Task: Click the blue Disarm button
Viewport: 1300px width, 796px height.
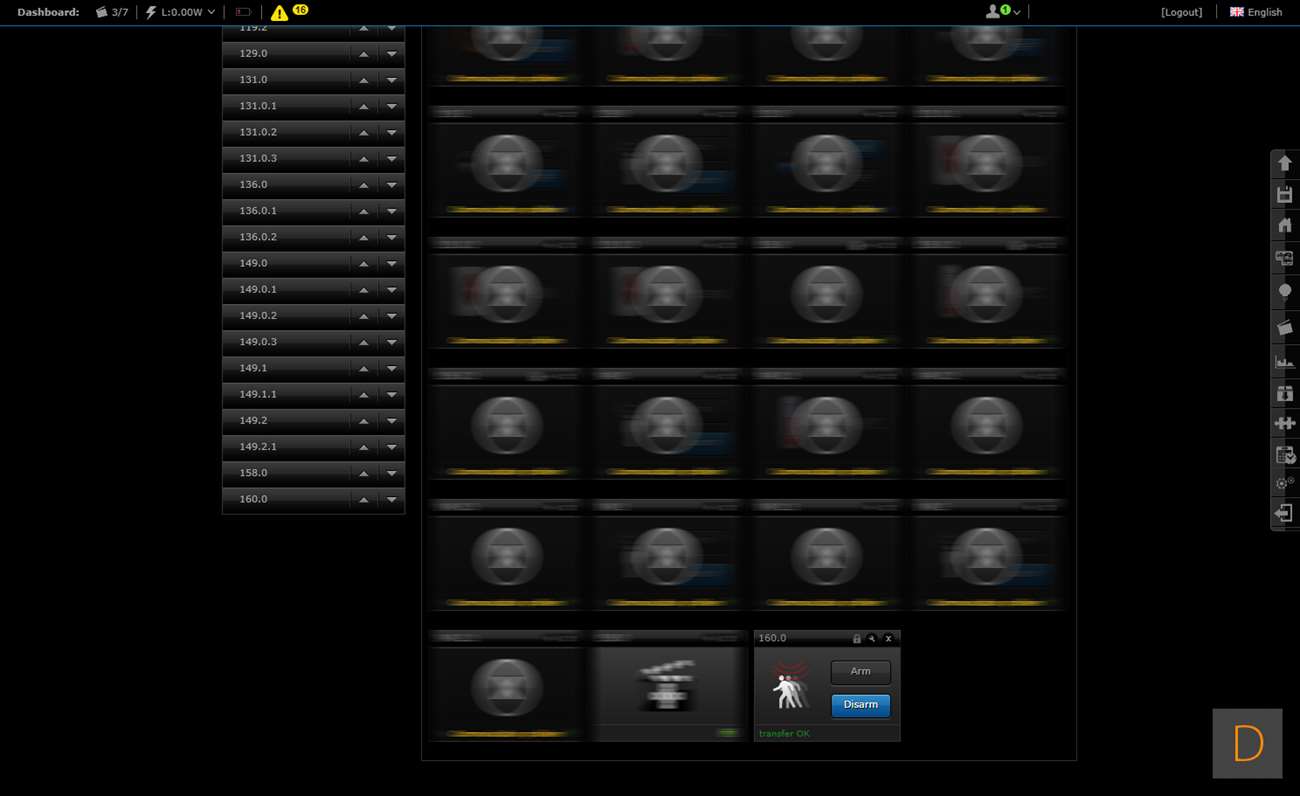Action: click(861, 705)
